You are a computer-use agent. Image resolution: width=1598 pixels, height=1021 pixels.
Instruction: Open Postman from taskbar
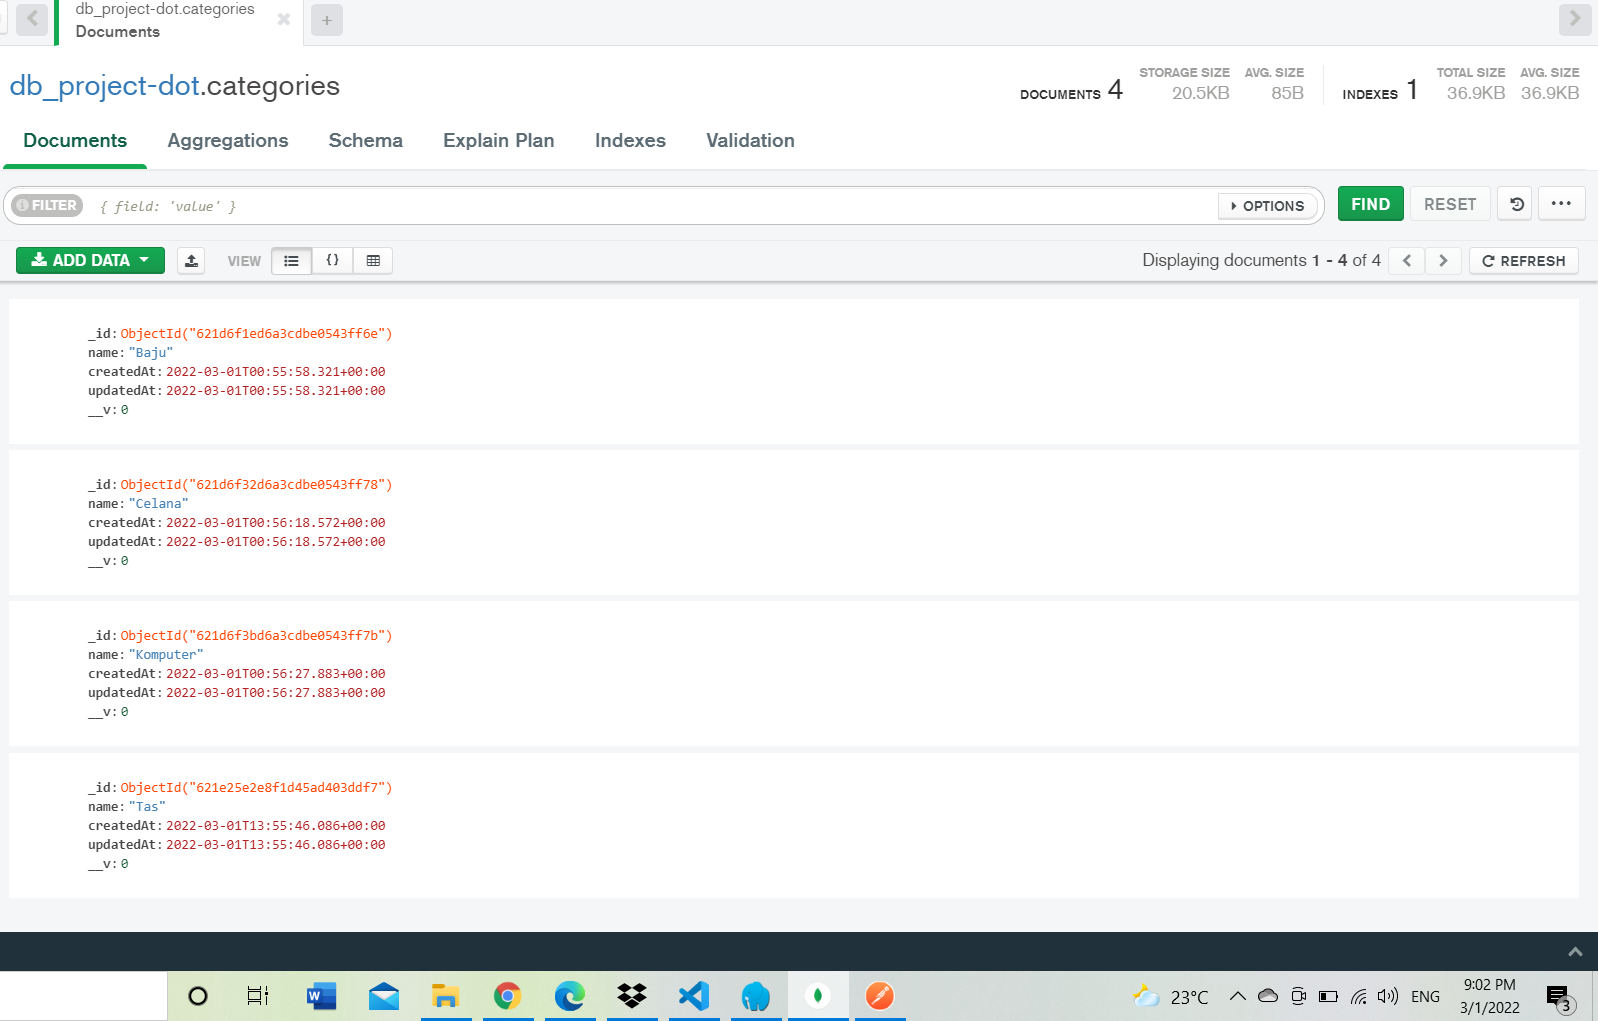[880, 996]
